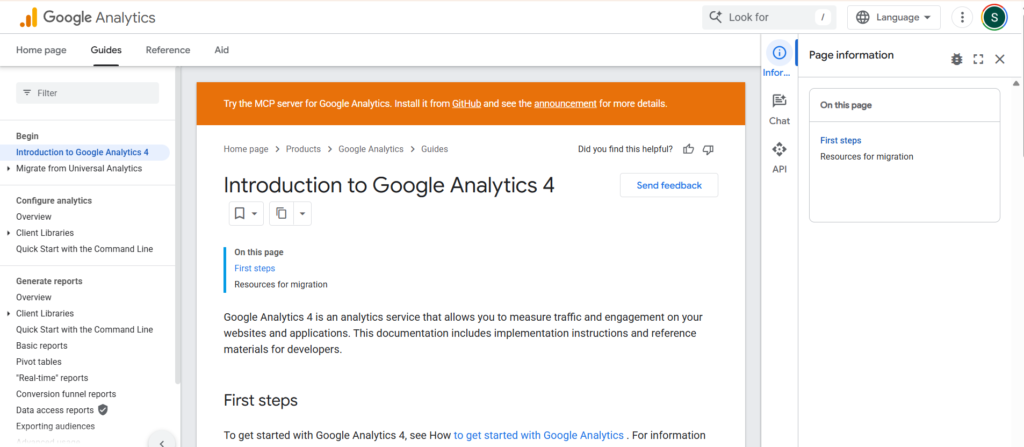Screen dimensions: 1024x447
Task: Open the GitHub link in banner
Action: click(467, 103)
